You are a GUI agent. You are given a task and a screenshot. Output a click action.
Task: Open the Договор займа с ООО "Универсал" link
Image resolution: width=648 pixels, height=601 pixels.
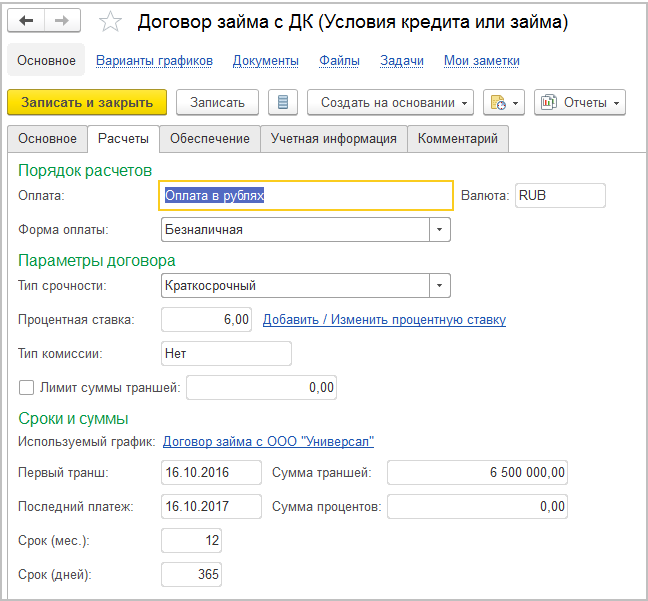click(268, 441)
